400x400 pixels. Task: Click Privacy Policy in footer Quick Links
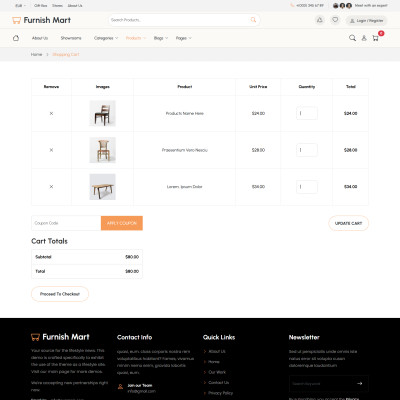tap(221, 393)
